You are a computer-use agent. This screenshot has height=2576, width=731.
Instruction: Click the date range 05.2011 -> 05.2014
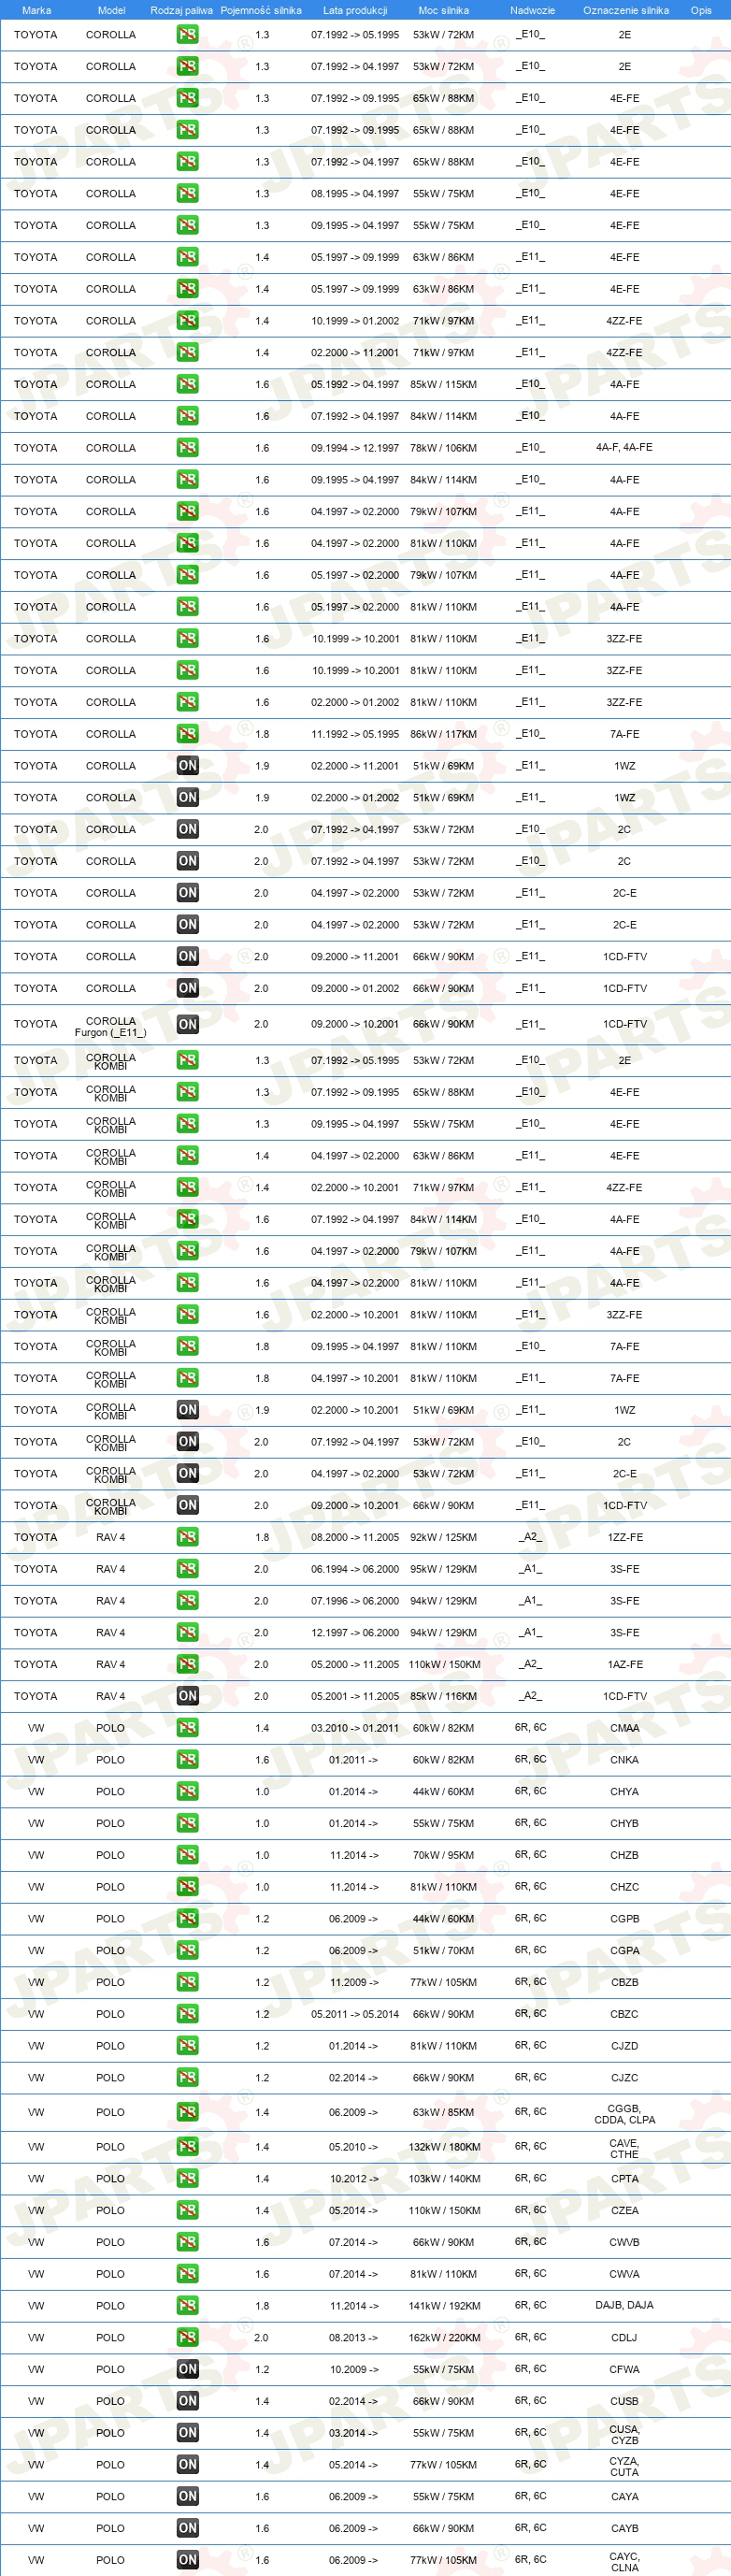[355, 2014]
